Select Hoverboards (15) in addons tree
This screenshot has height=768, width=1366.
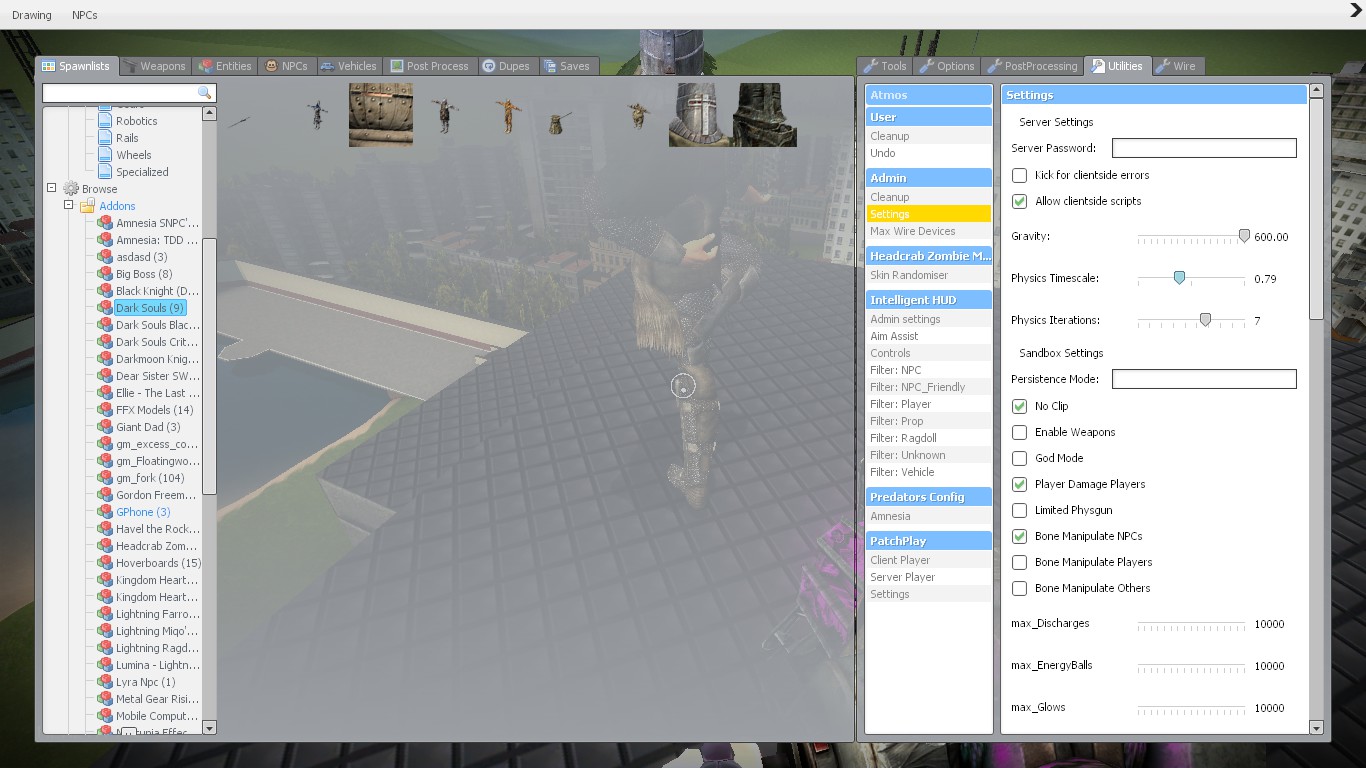click(x=158, y=563)
